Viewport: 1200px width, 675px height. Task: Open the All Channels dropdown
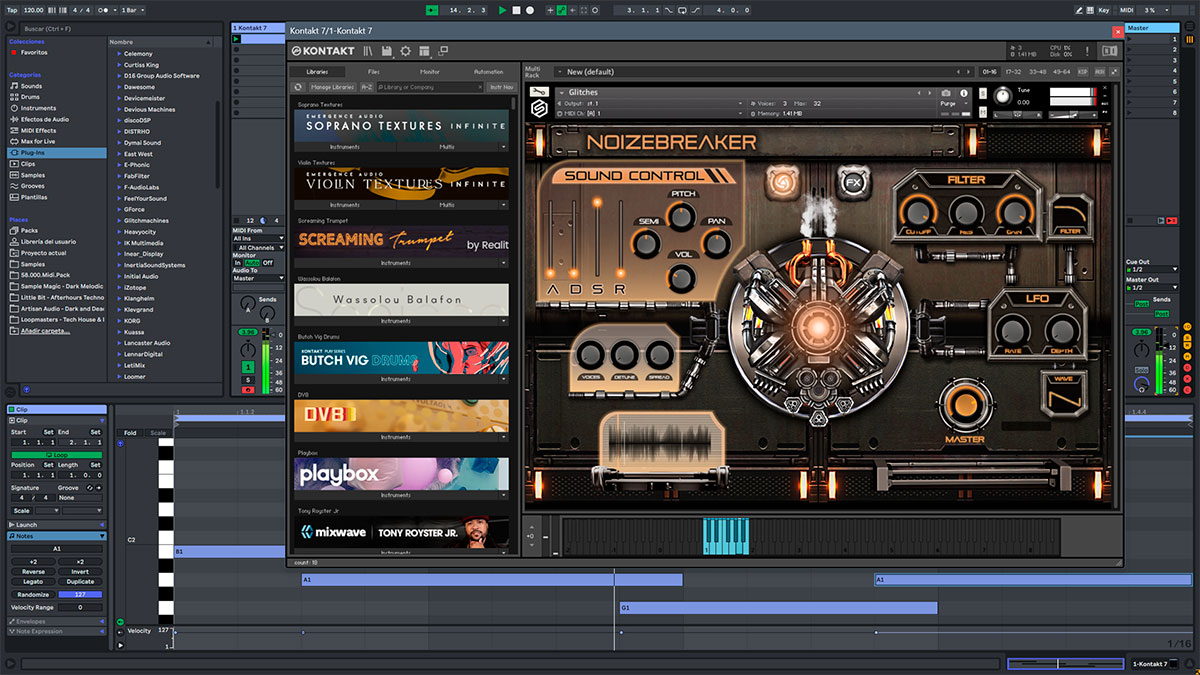[257, 247]
